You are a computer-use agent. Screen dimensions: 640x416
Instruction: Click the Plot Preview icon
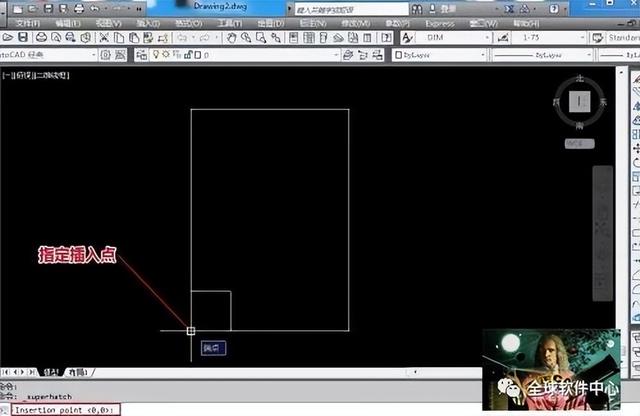[56, 38]
